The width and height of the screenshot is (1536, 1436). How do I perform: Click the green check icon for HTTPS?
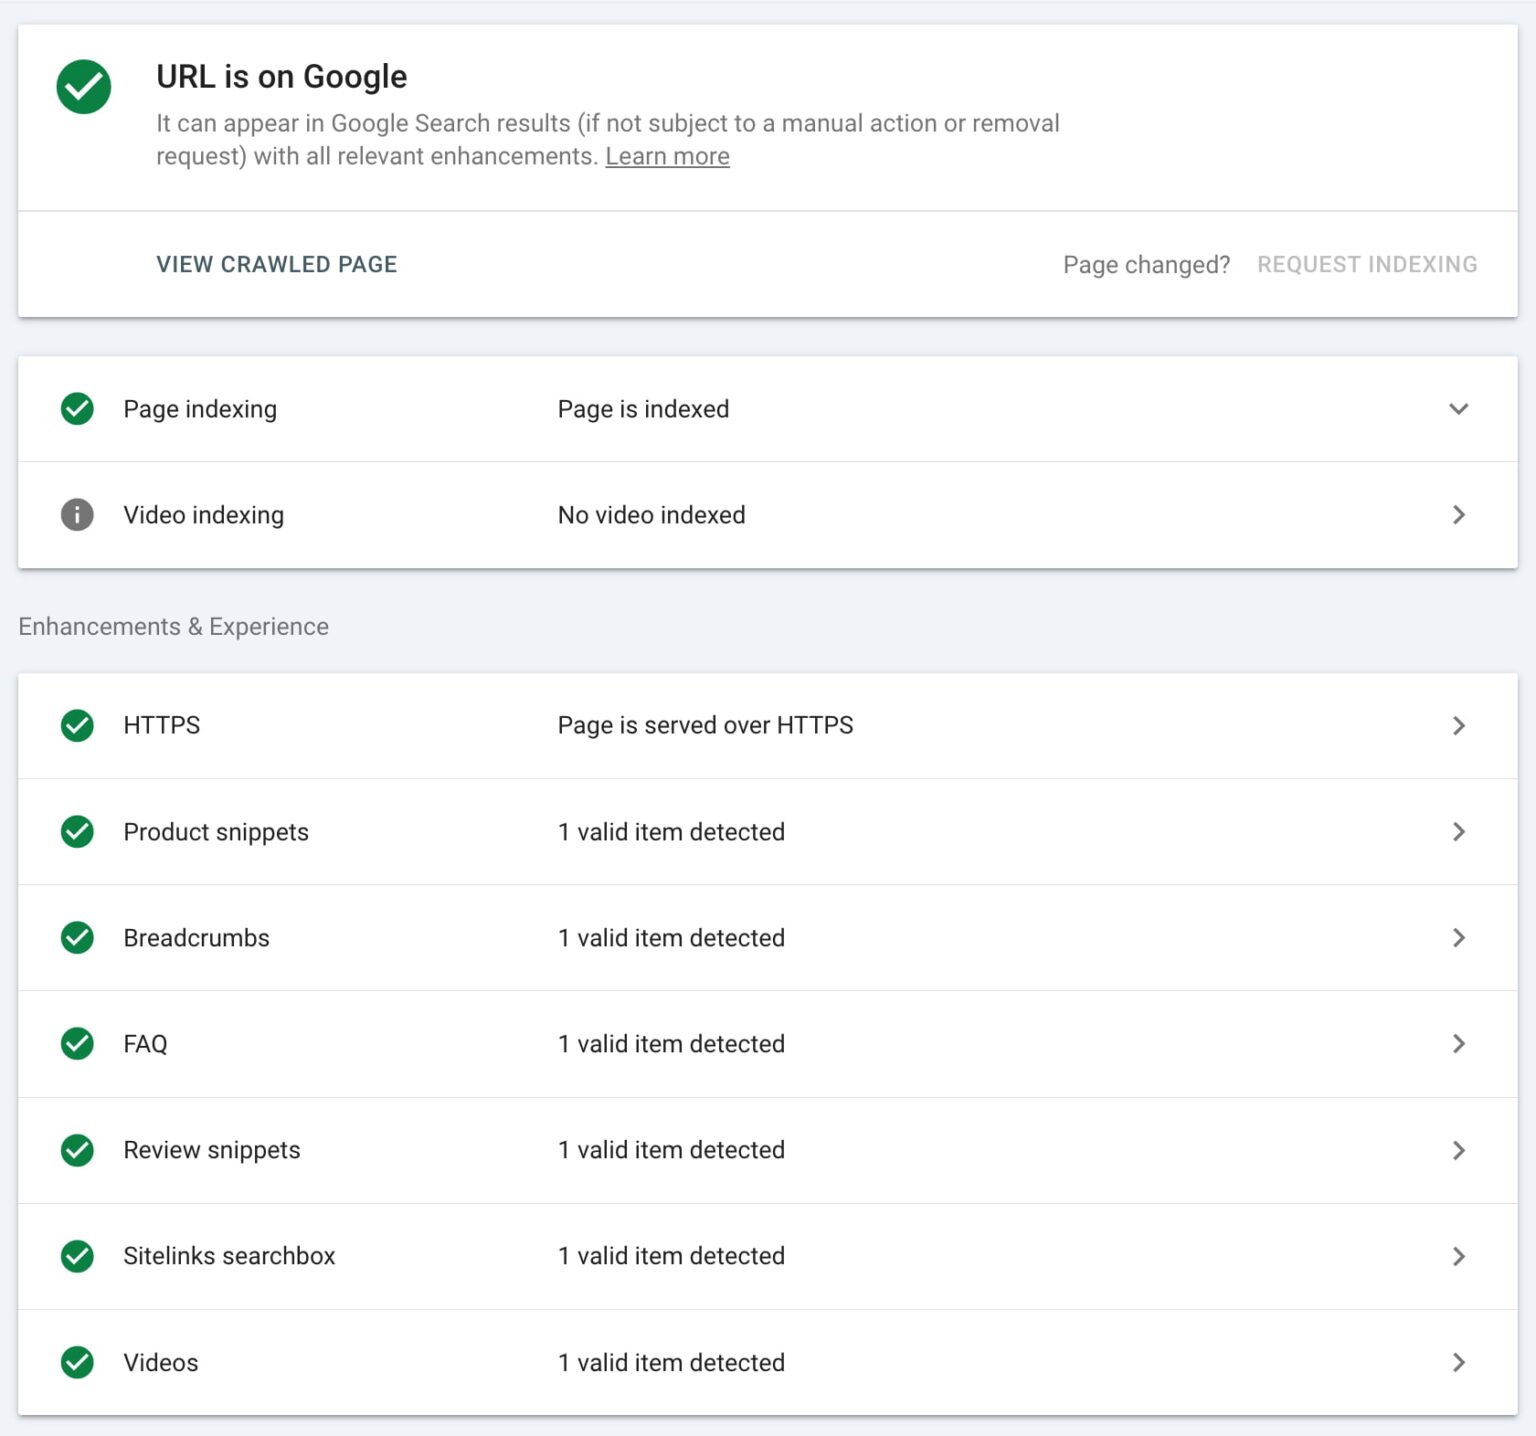click(x=77, y=726)
